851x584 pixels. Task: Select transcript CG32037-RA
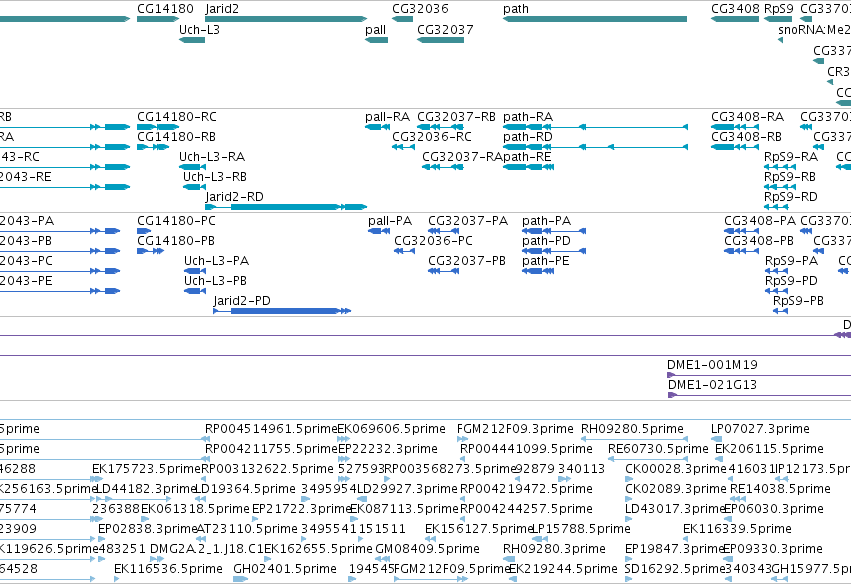[442, 167]
